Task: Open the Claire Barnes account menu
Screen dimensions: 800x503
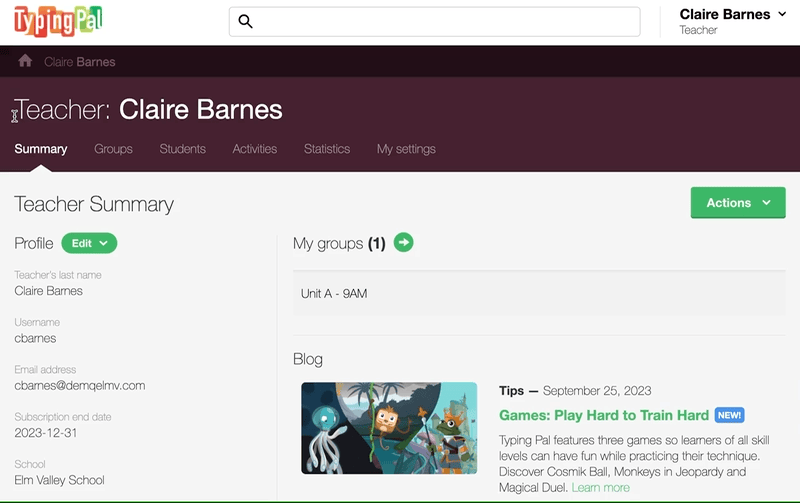Action: [732, 21]
